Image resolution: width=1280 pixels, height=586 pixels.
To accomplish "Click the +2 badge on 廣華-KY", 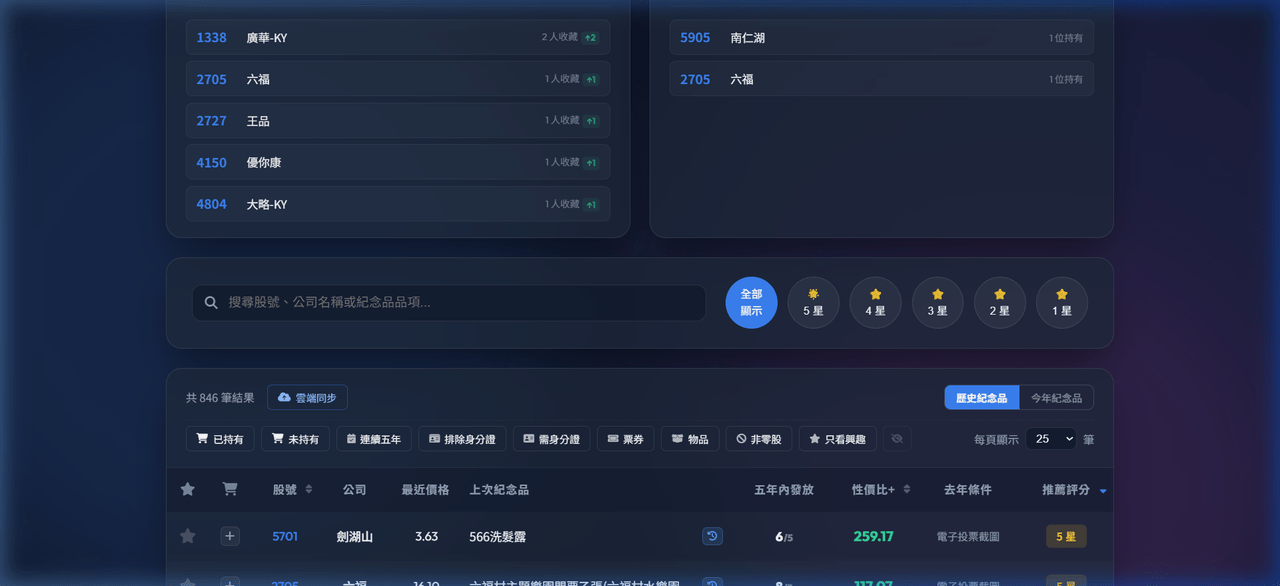I will pyautogui.click(x=590, y=37).
